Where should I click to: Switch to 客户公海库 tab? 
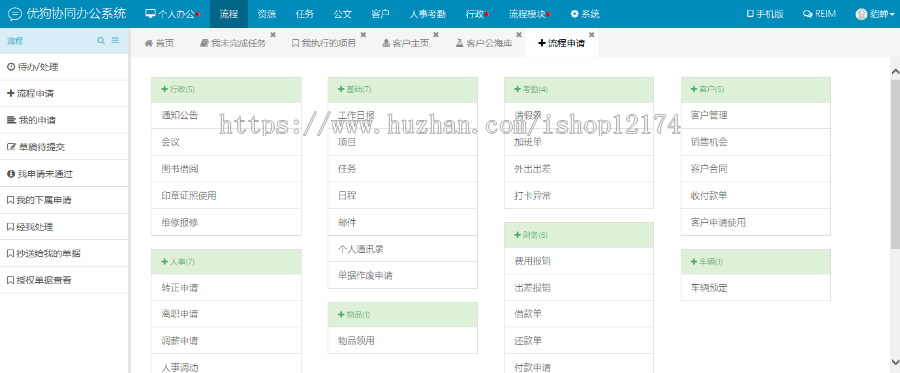484,43
